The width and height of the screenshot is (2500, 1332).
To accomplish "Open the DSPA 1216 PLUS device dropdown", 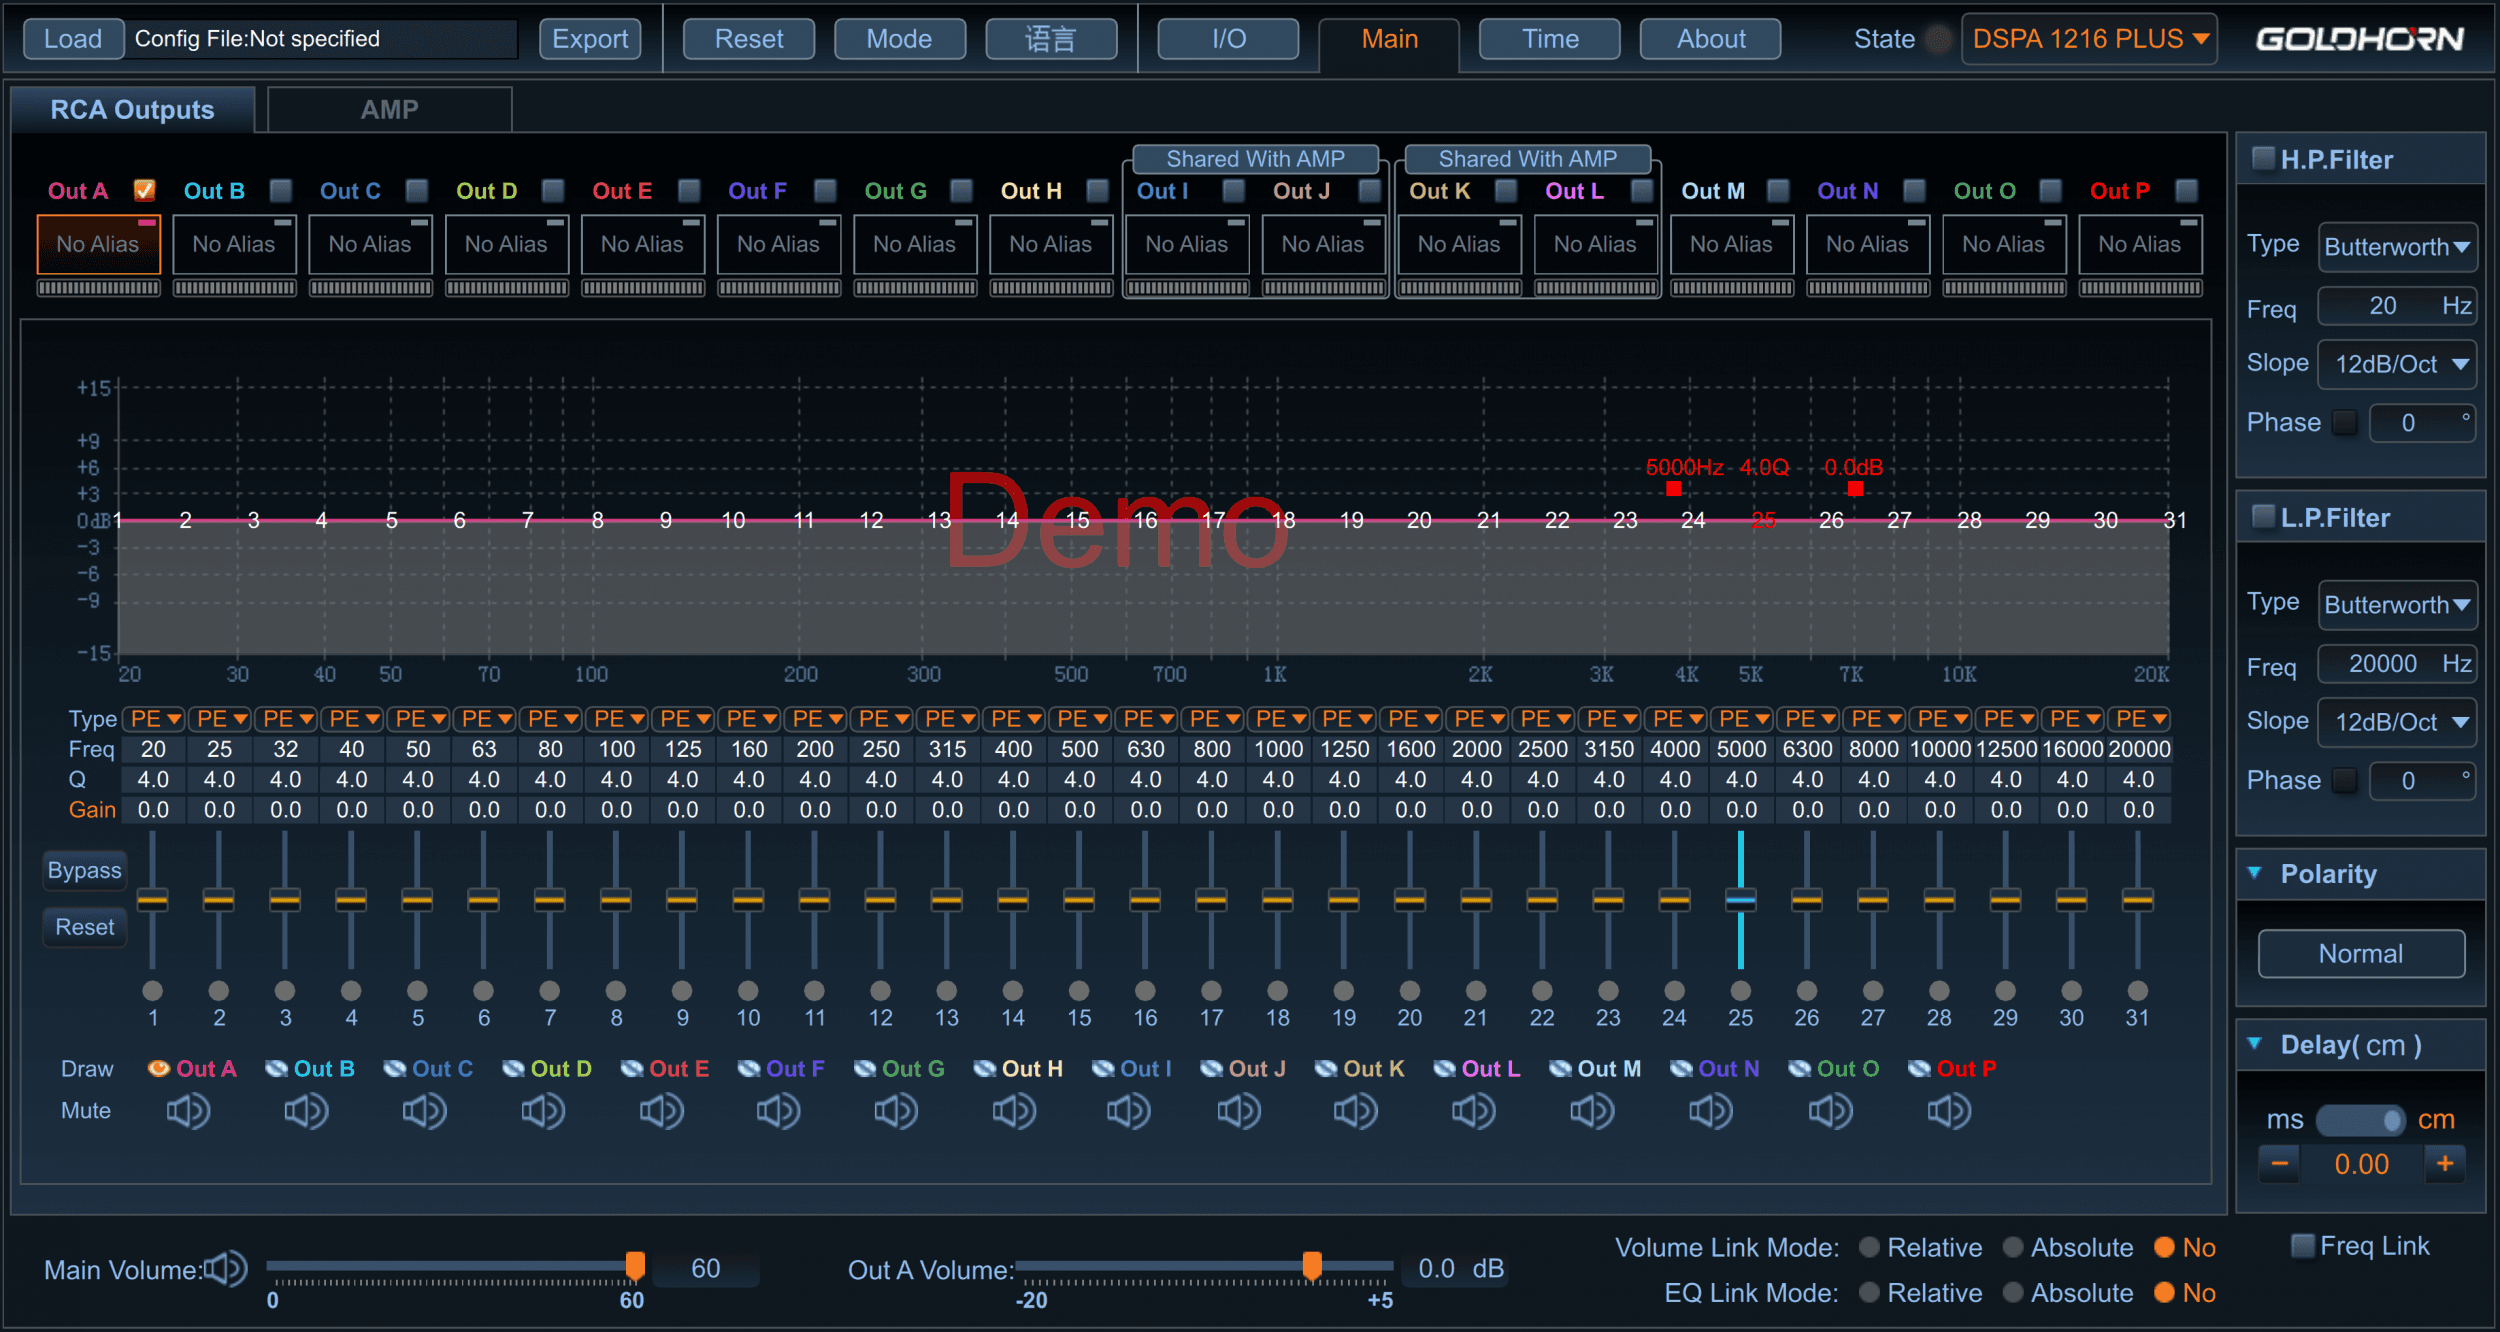I will pos(2089,39).
